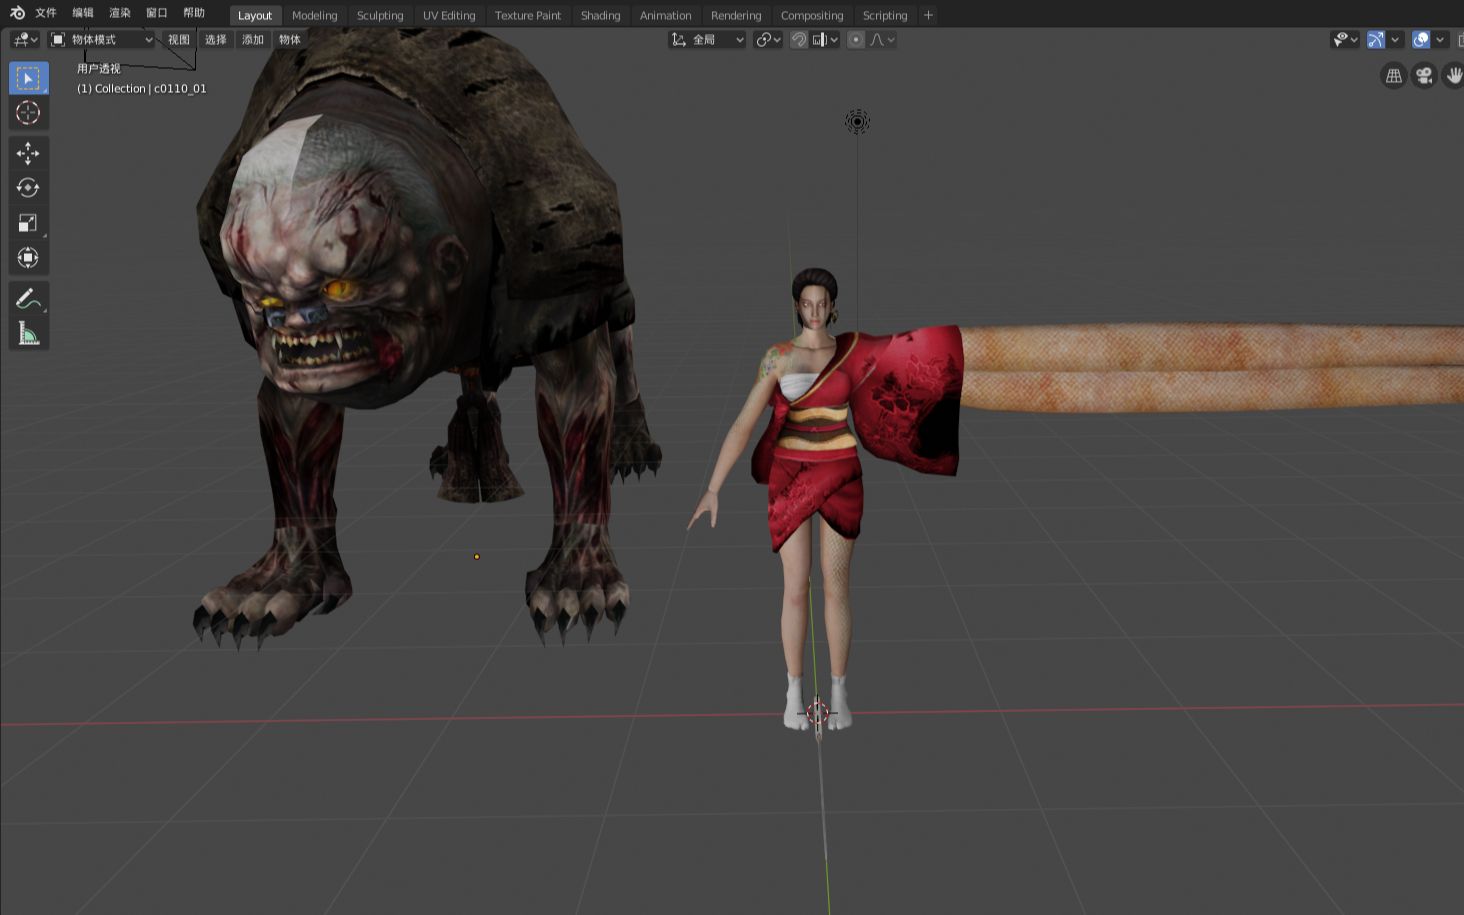Toggle show overlays button
The width and height of the screenshot is (1464, 915).
coord(1421,40)
